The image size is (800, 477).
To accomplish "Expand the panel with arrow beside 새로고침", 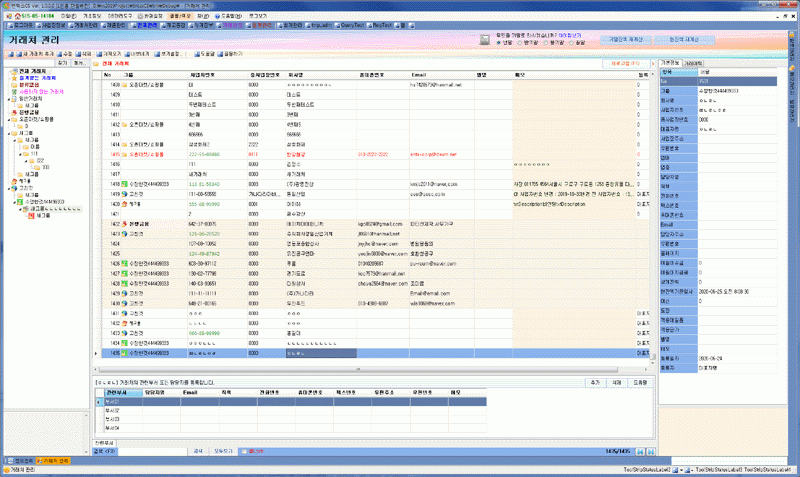I will click(x=652, y=64).
